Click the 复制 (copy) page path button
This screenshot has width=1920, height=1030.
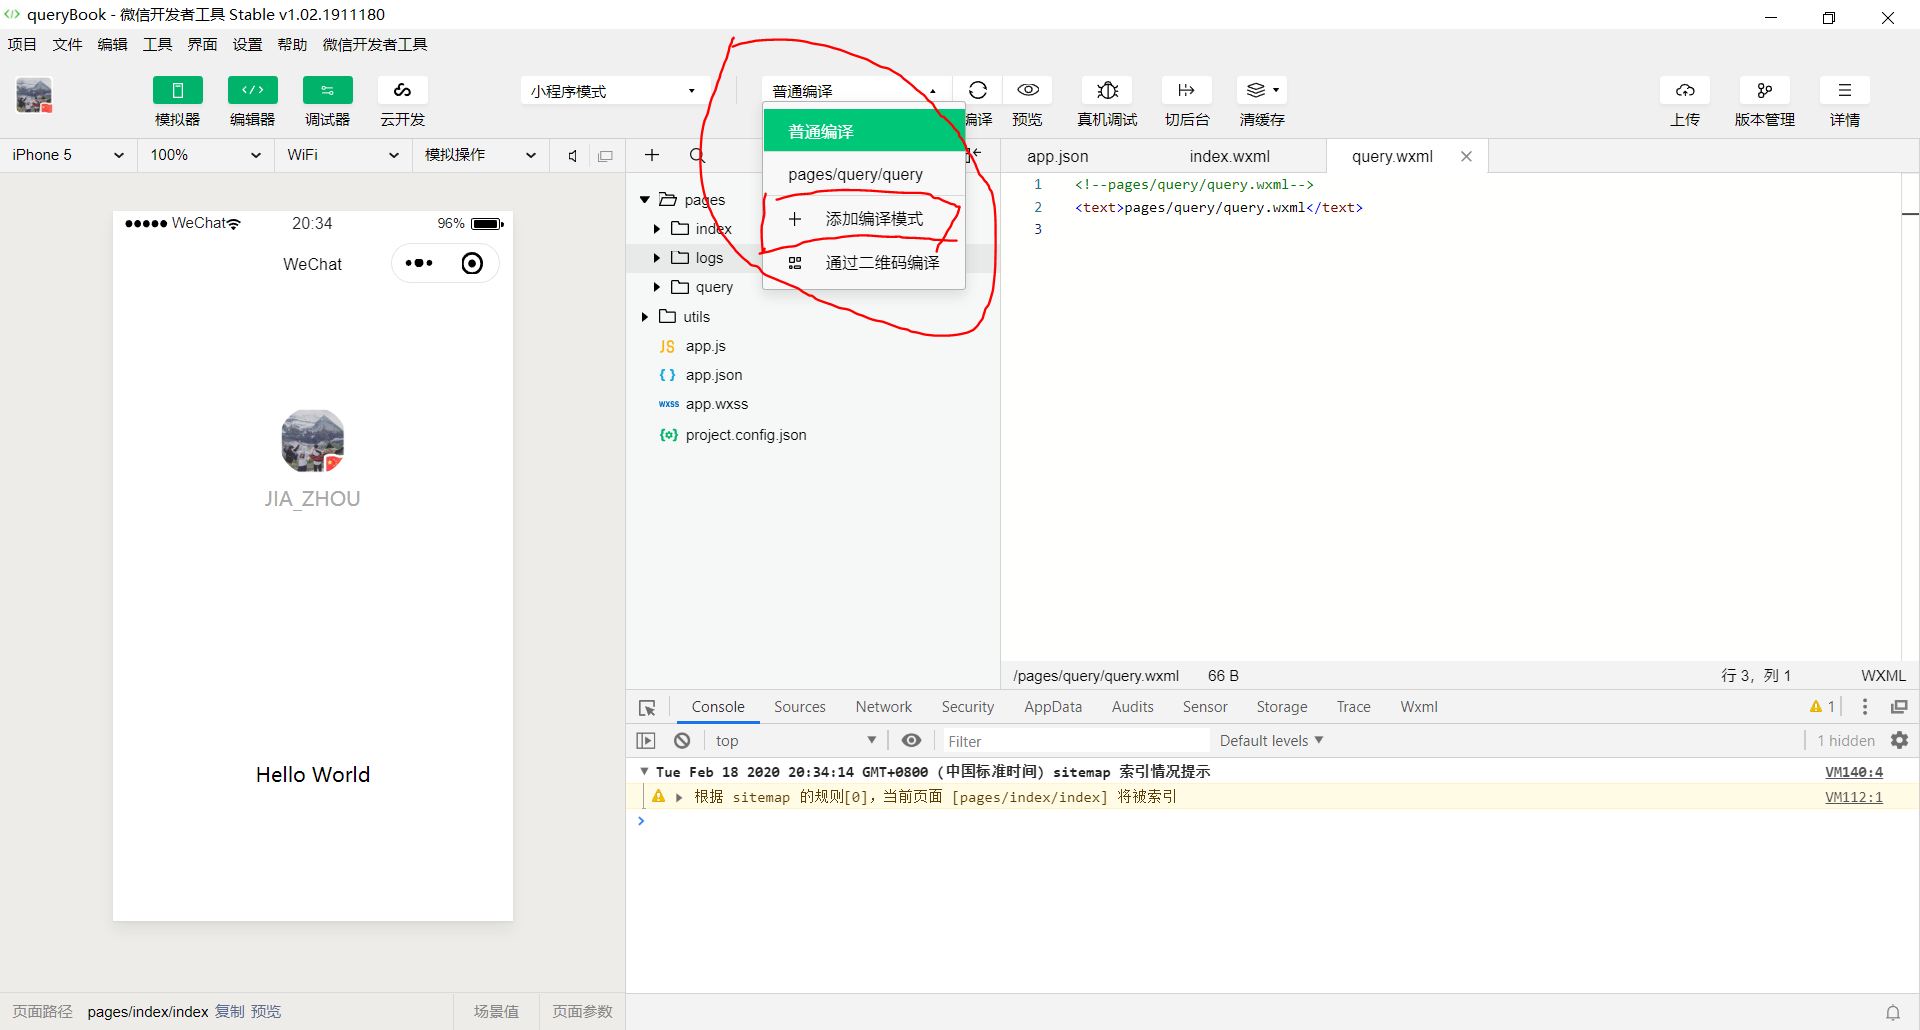pyautogui.click(x=230, y=1012)
